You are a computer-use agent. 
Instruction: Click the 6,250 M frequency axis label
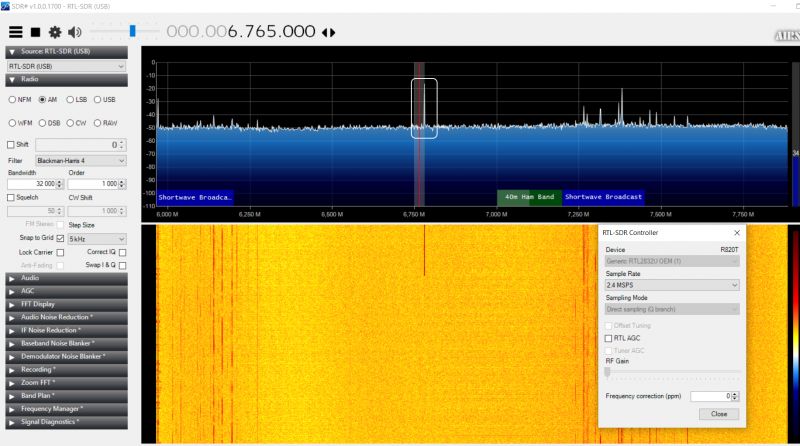(x=249, y=214)
